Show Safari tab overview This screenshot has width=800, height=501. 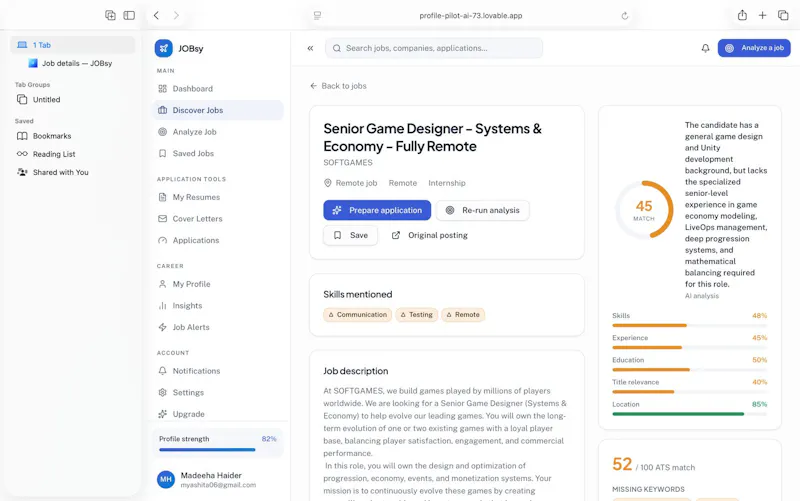point(783,15)
